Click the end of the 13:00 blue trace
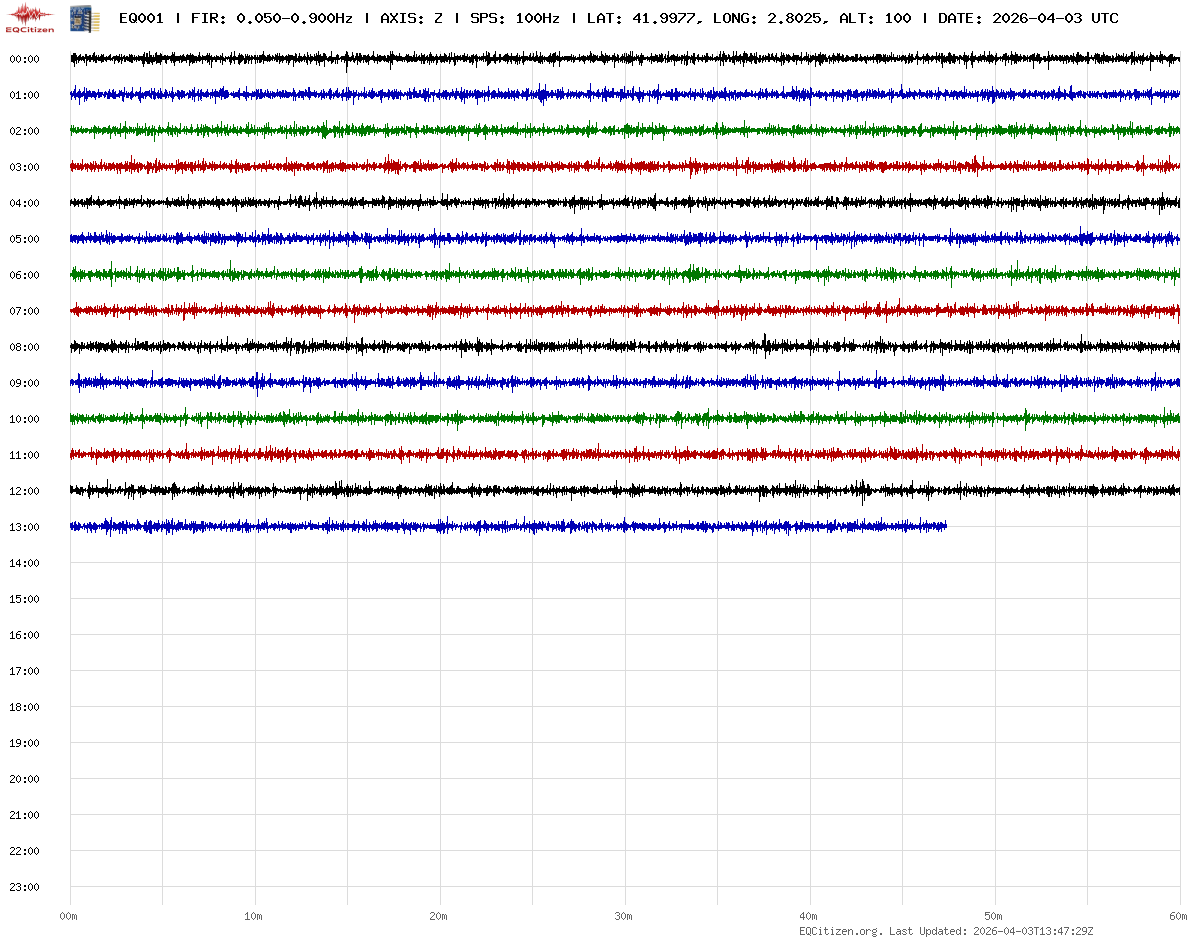Viewport: 1200px width, 940px height. (x=945, y=526)
